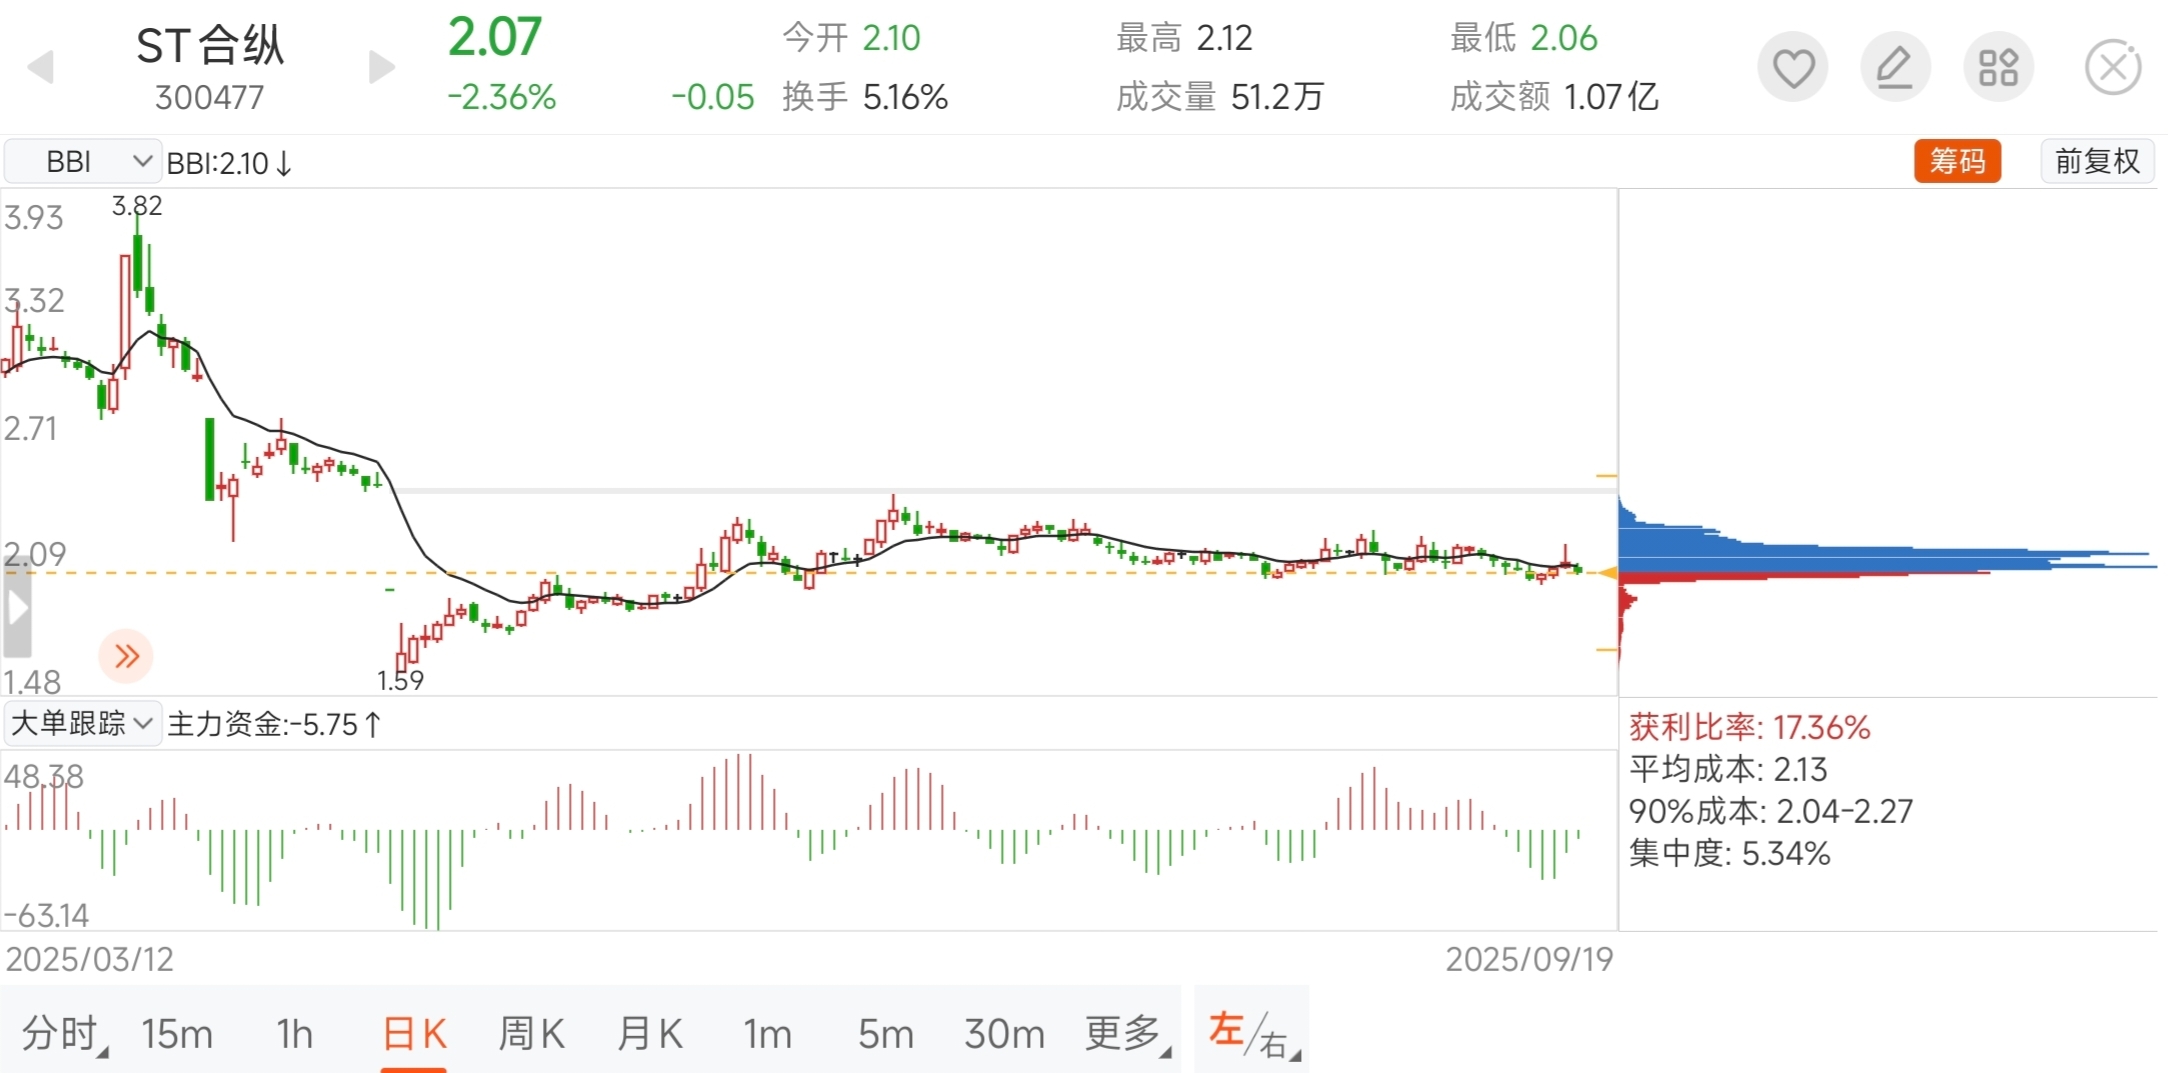Add ST合纵 to favorites via heart icon

click(1793, 66)
